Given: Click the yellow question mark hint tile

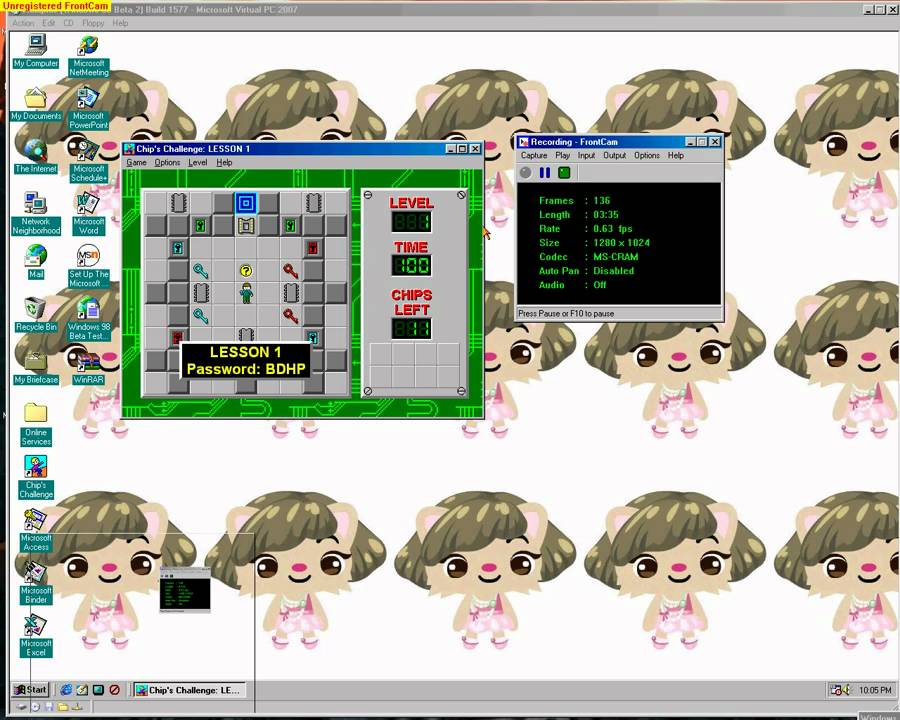Looking at the screenshot, I should [x=246, y=270].
